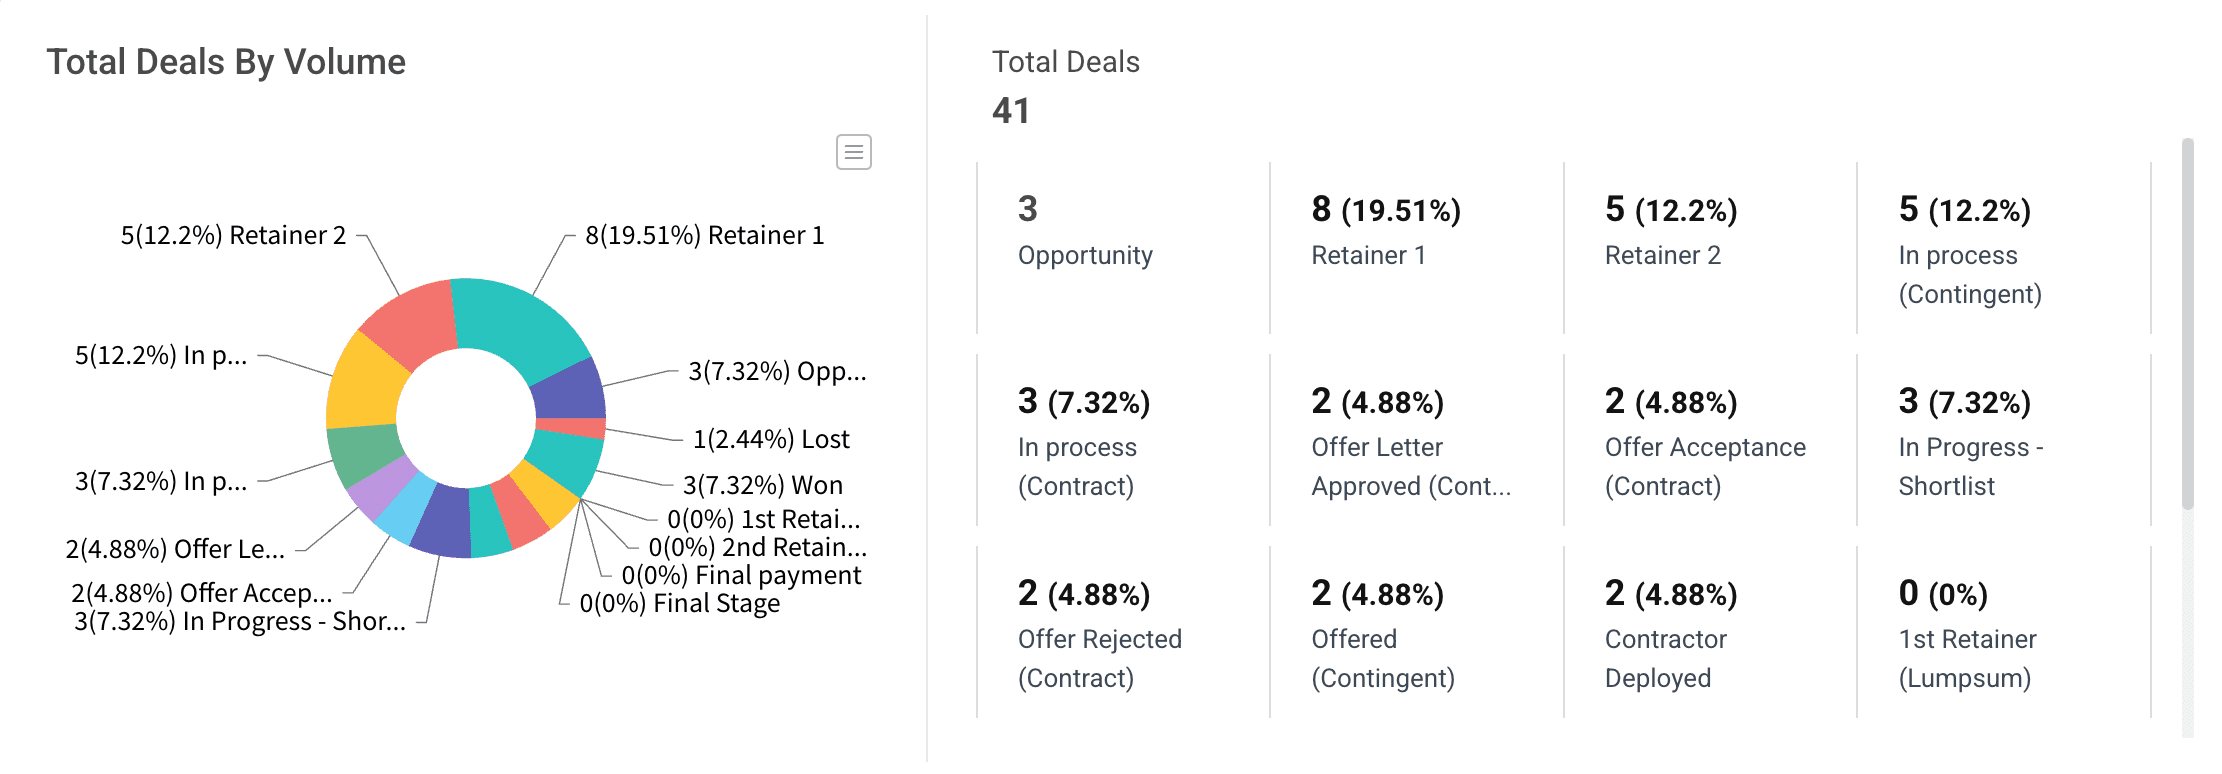Click the Total Deals By Volume title
This screenshot has height=774, width=2222.
point(228,62)
